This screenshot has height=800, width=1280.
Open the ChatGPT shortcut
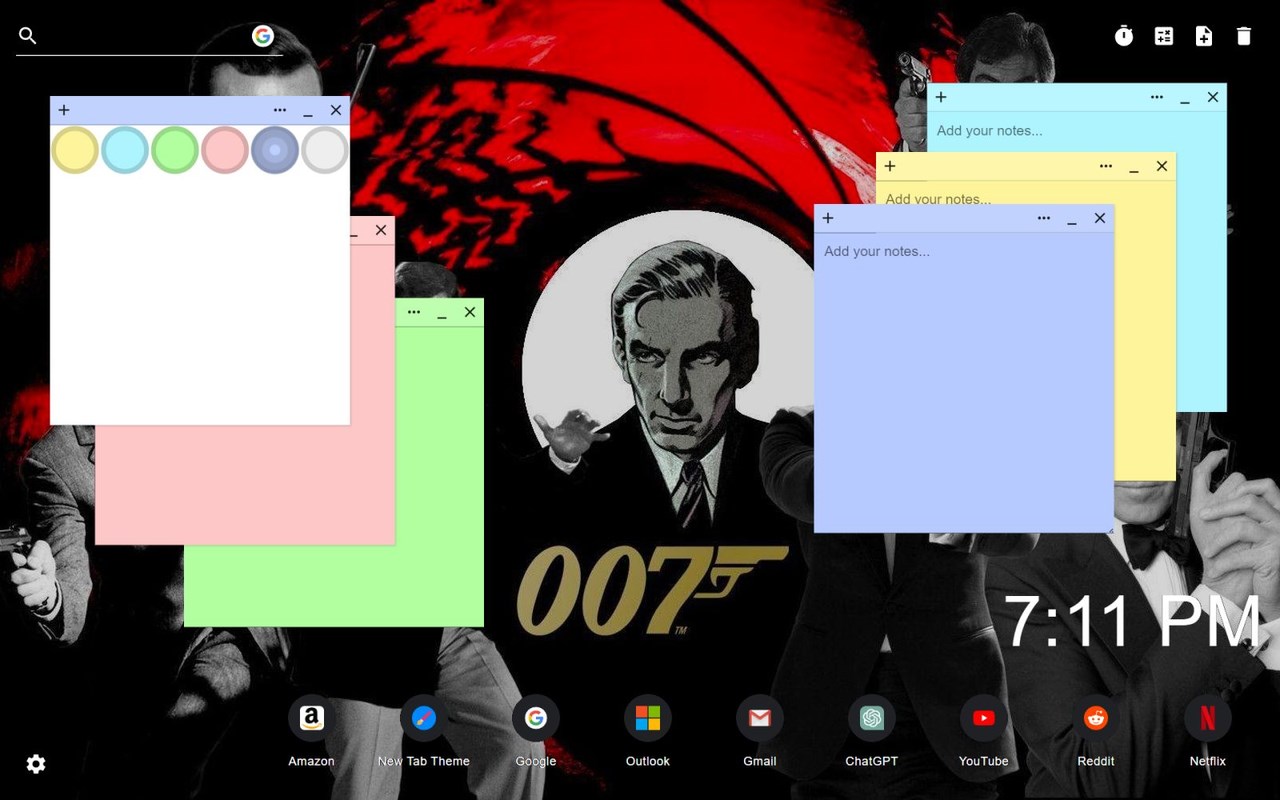[x=872, y=718]
